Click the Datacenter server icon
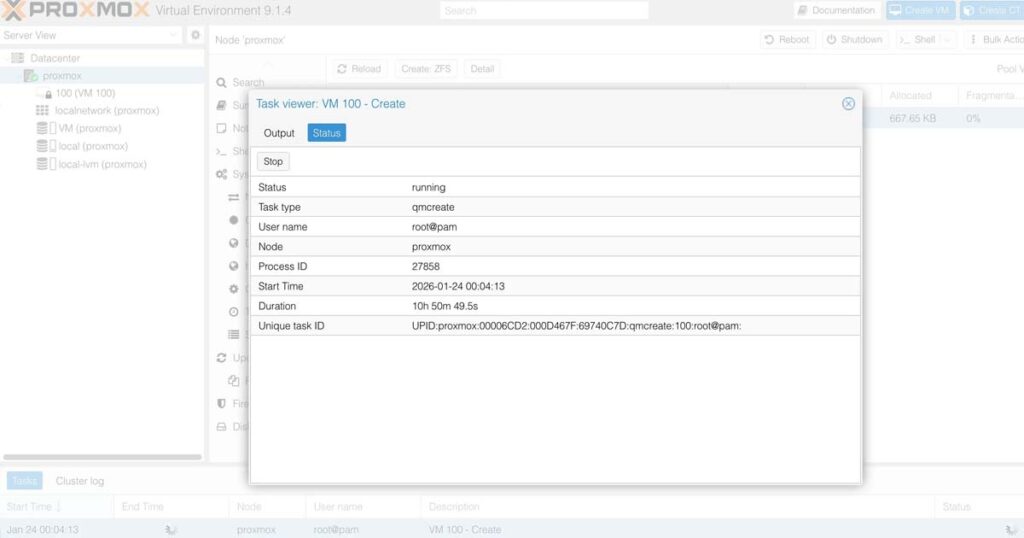 pyautogui.click(x=18, y=58)
